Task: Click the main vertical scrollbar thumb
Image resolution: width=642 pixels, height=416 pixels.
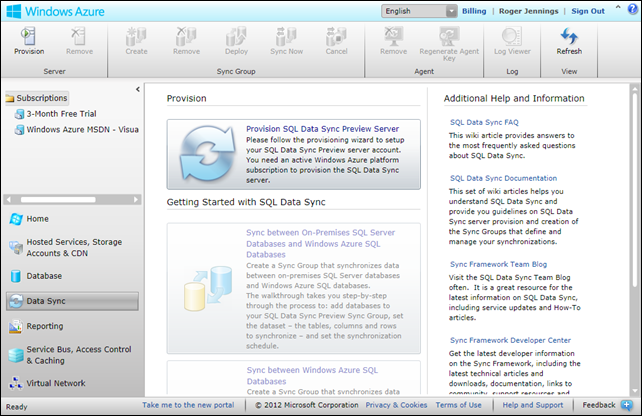Action: point(634,190)
